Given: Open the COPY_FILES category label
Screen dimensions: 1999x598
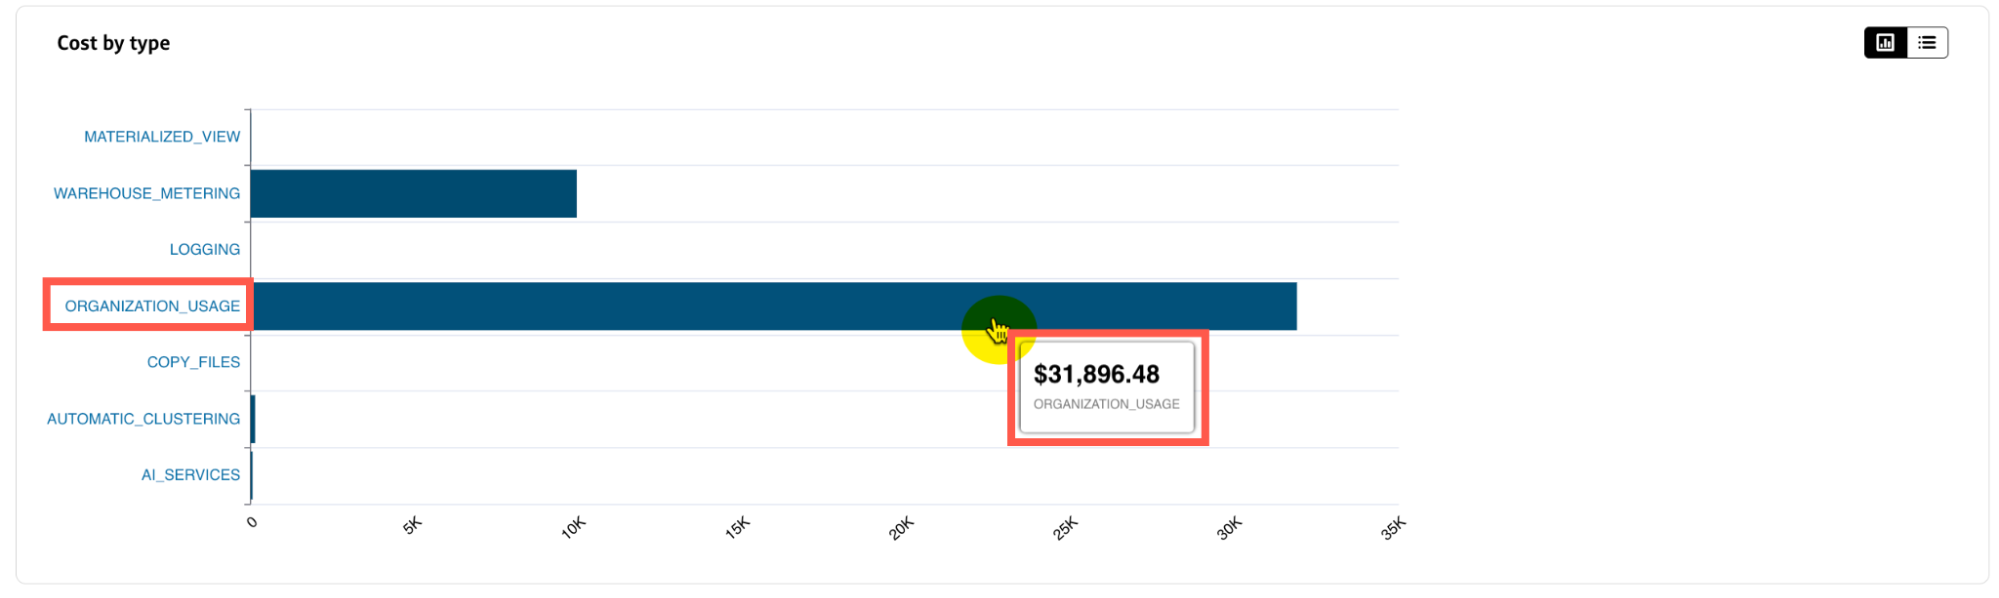Looking at the screenshot, I should coord(193,362).
